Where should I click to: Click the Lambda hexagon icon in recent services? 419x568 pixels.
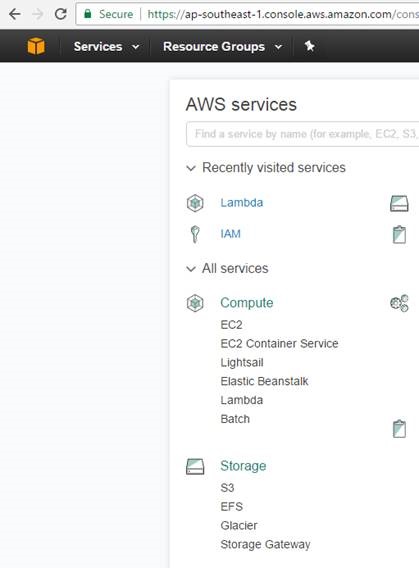195,203
